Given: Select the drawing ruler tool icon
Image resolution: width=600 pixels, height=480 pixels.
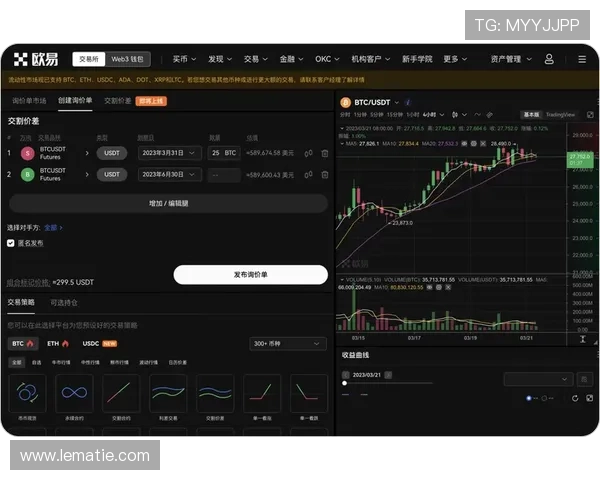Looking at the screenshot, I should point(489,115).
